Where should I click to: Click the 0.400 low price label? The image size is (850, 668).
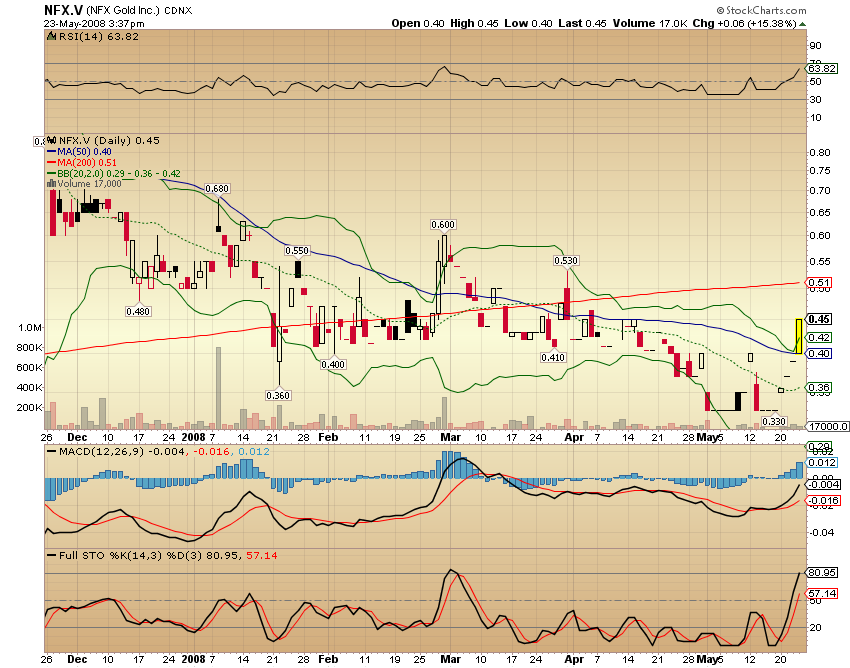pyautogui.click(x=333, y=364)
